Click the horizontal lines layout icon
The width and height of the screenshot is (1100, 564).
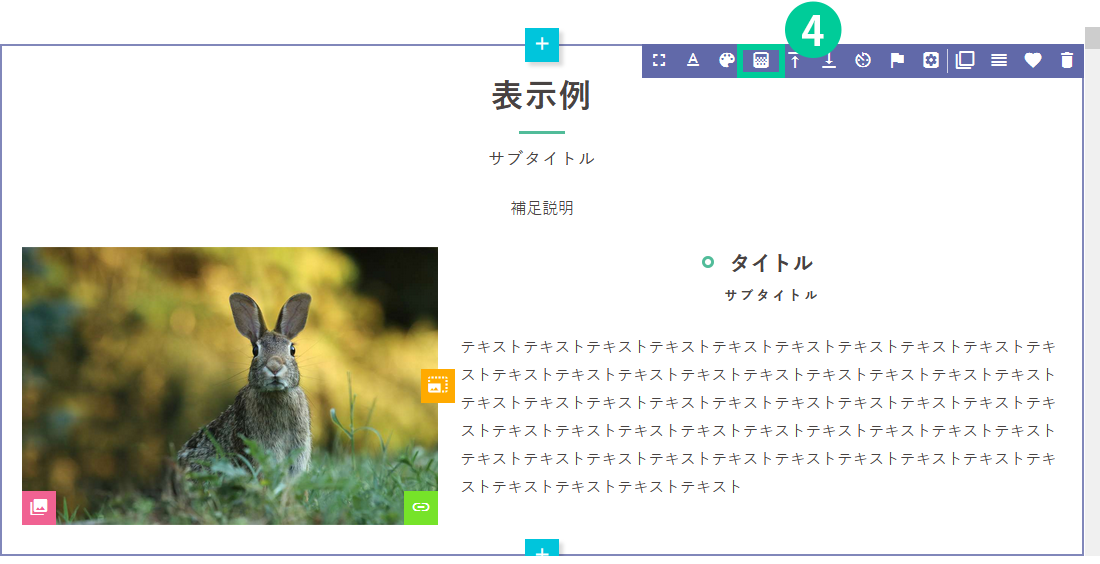[999, 61]
